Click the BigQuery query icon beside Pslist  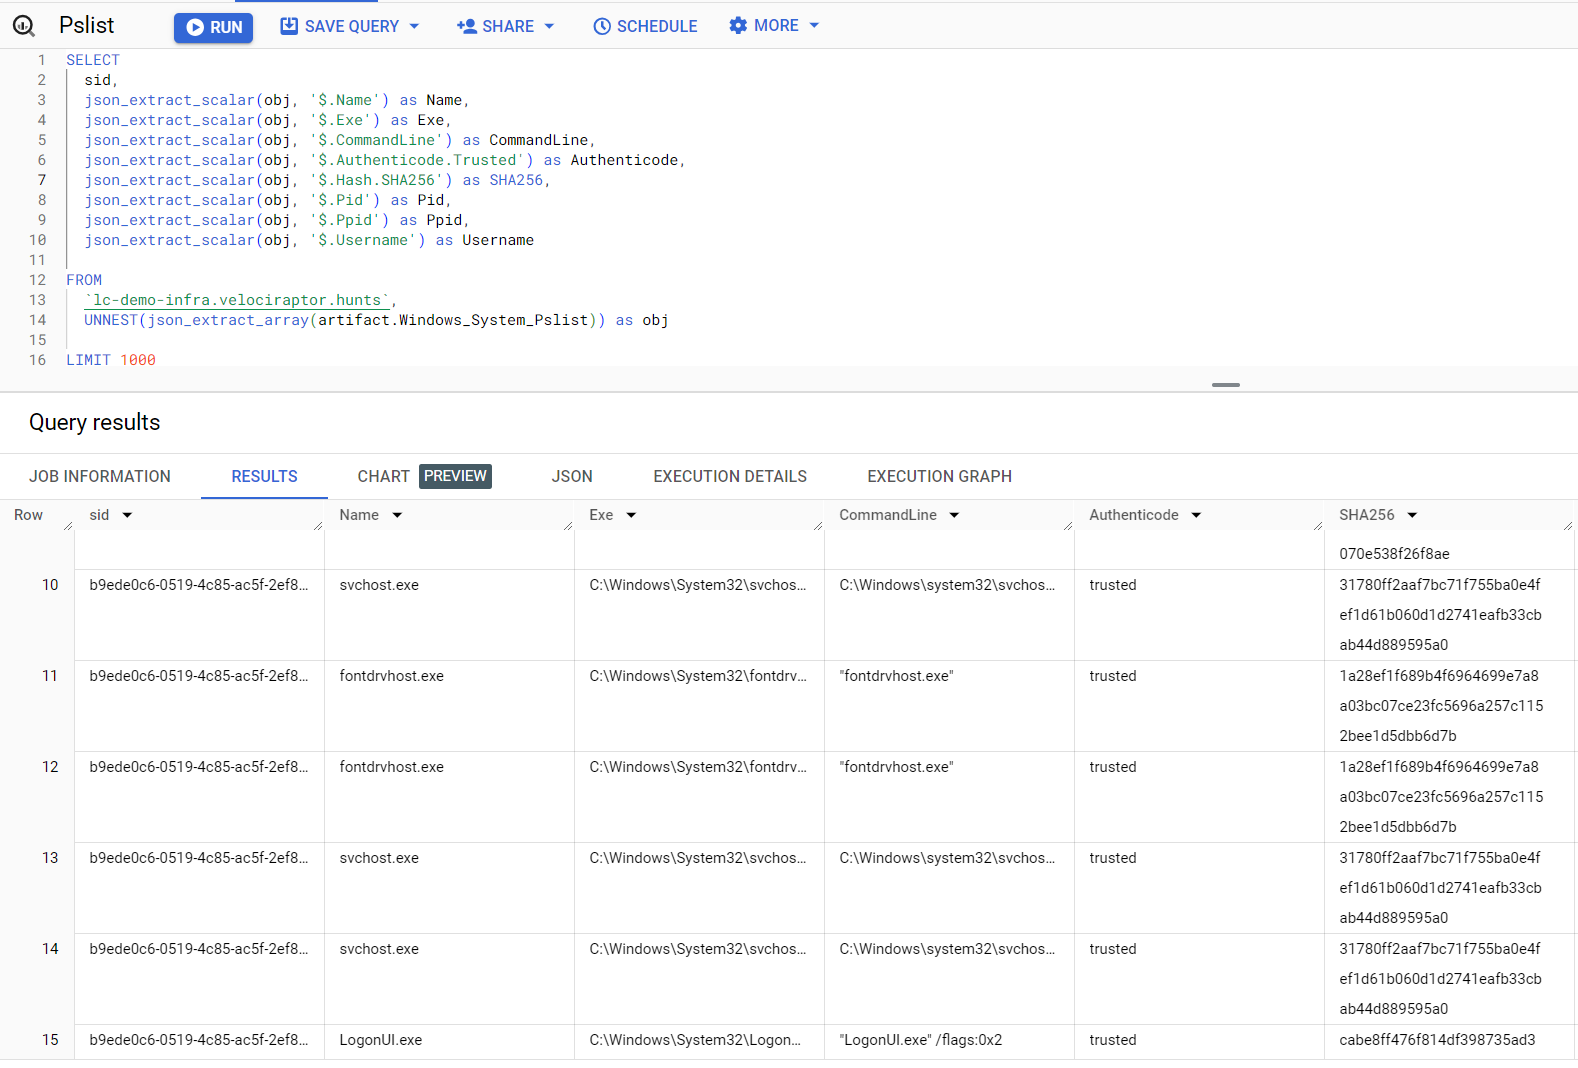click(24, 26)
